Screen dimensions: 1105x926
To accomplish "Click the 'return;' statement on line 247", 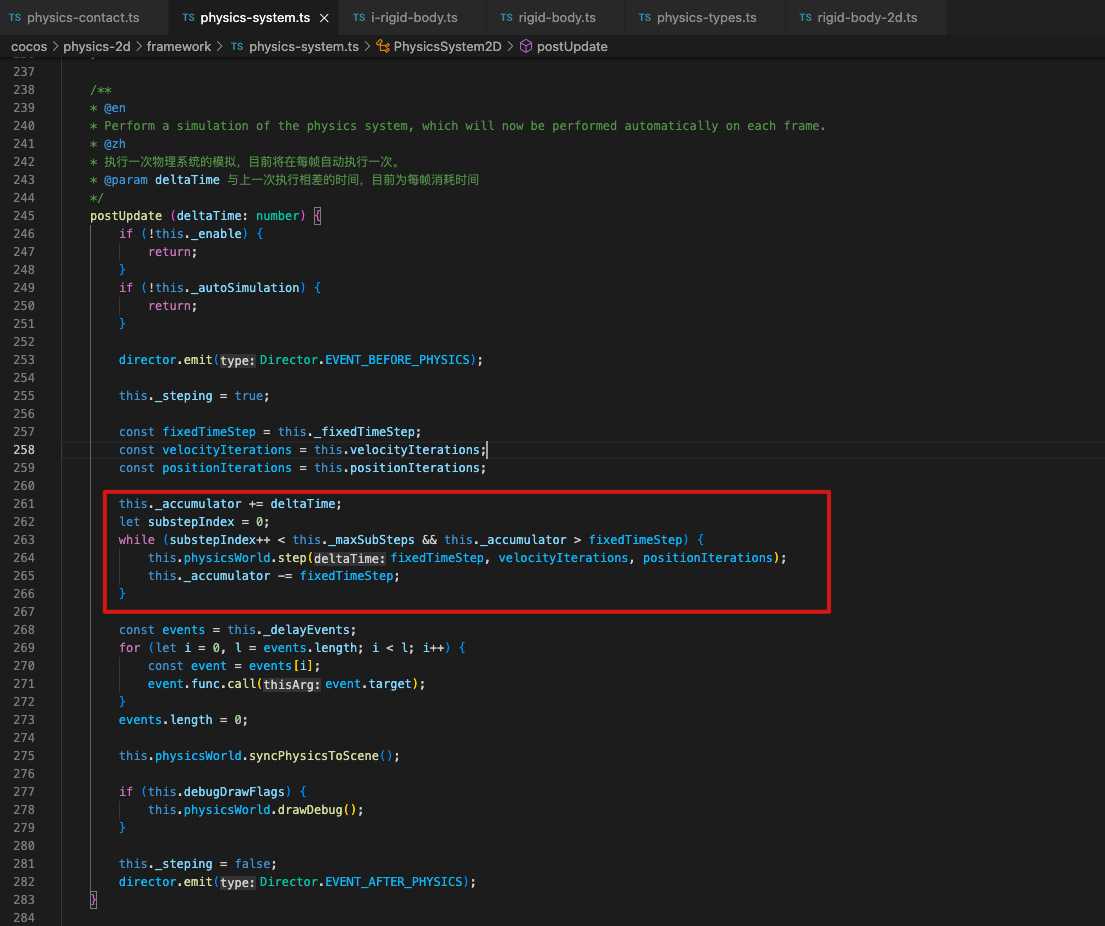I will pyautogui.click(x=173, y=252).
